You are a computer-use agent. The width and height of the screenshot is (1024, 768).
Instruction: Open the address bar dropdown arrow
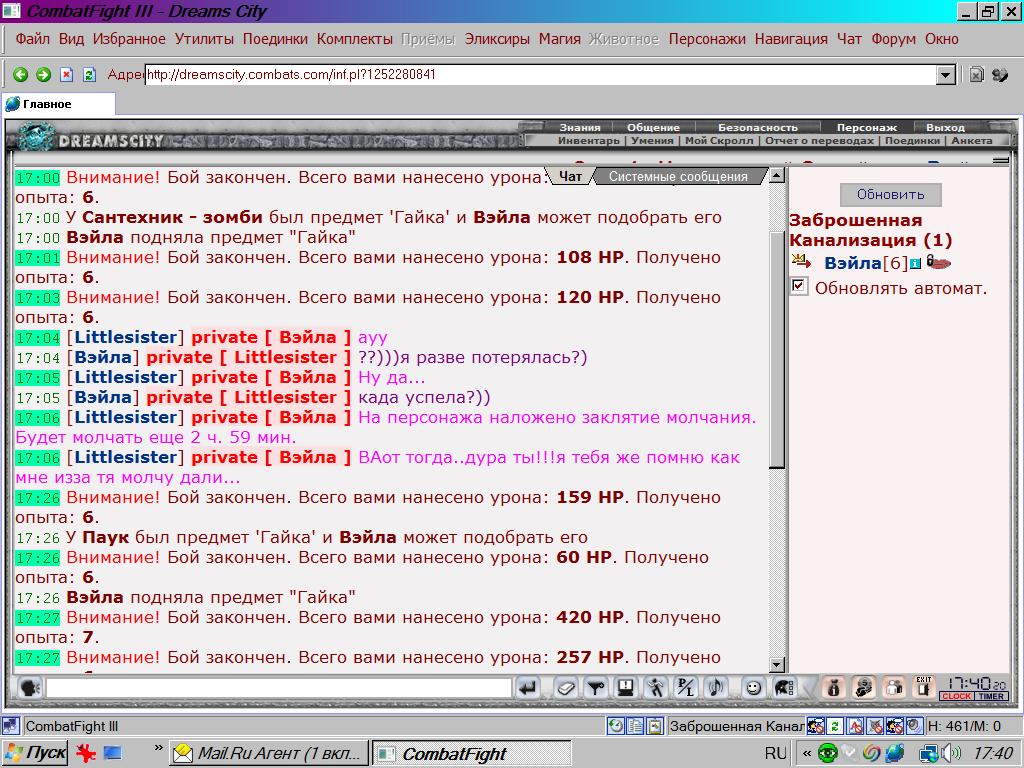945,75
